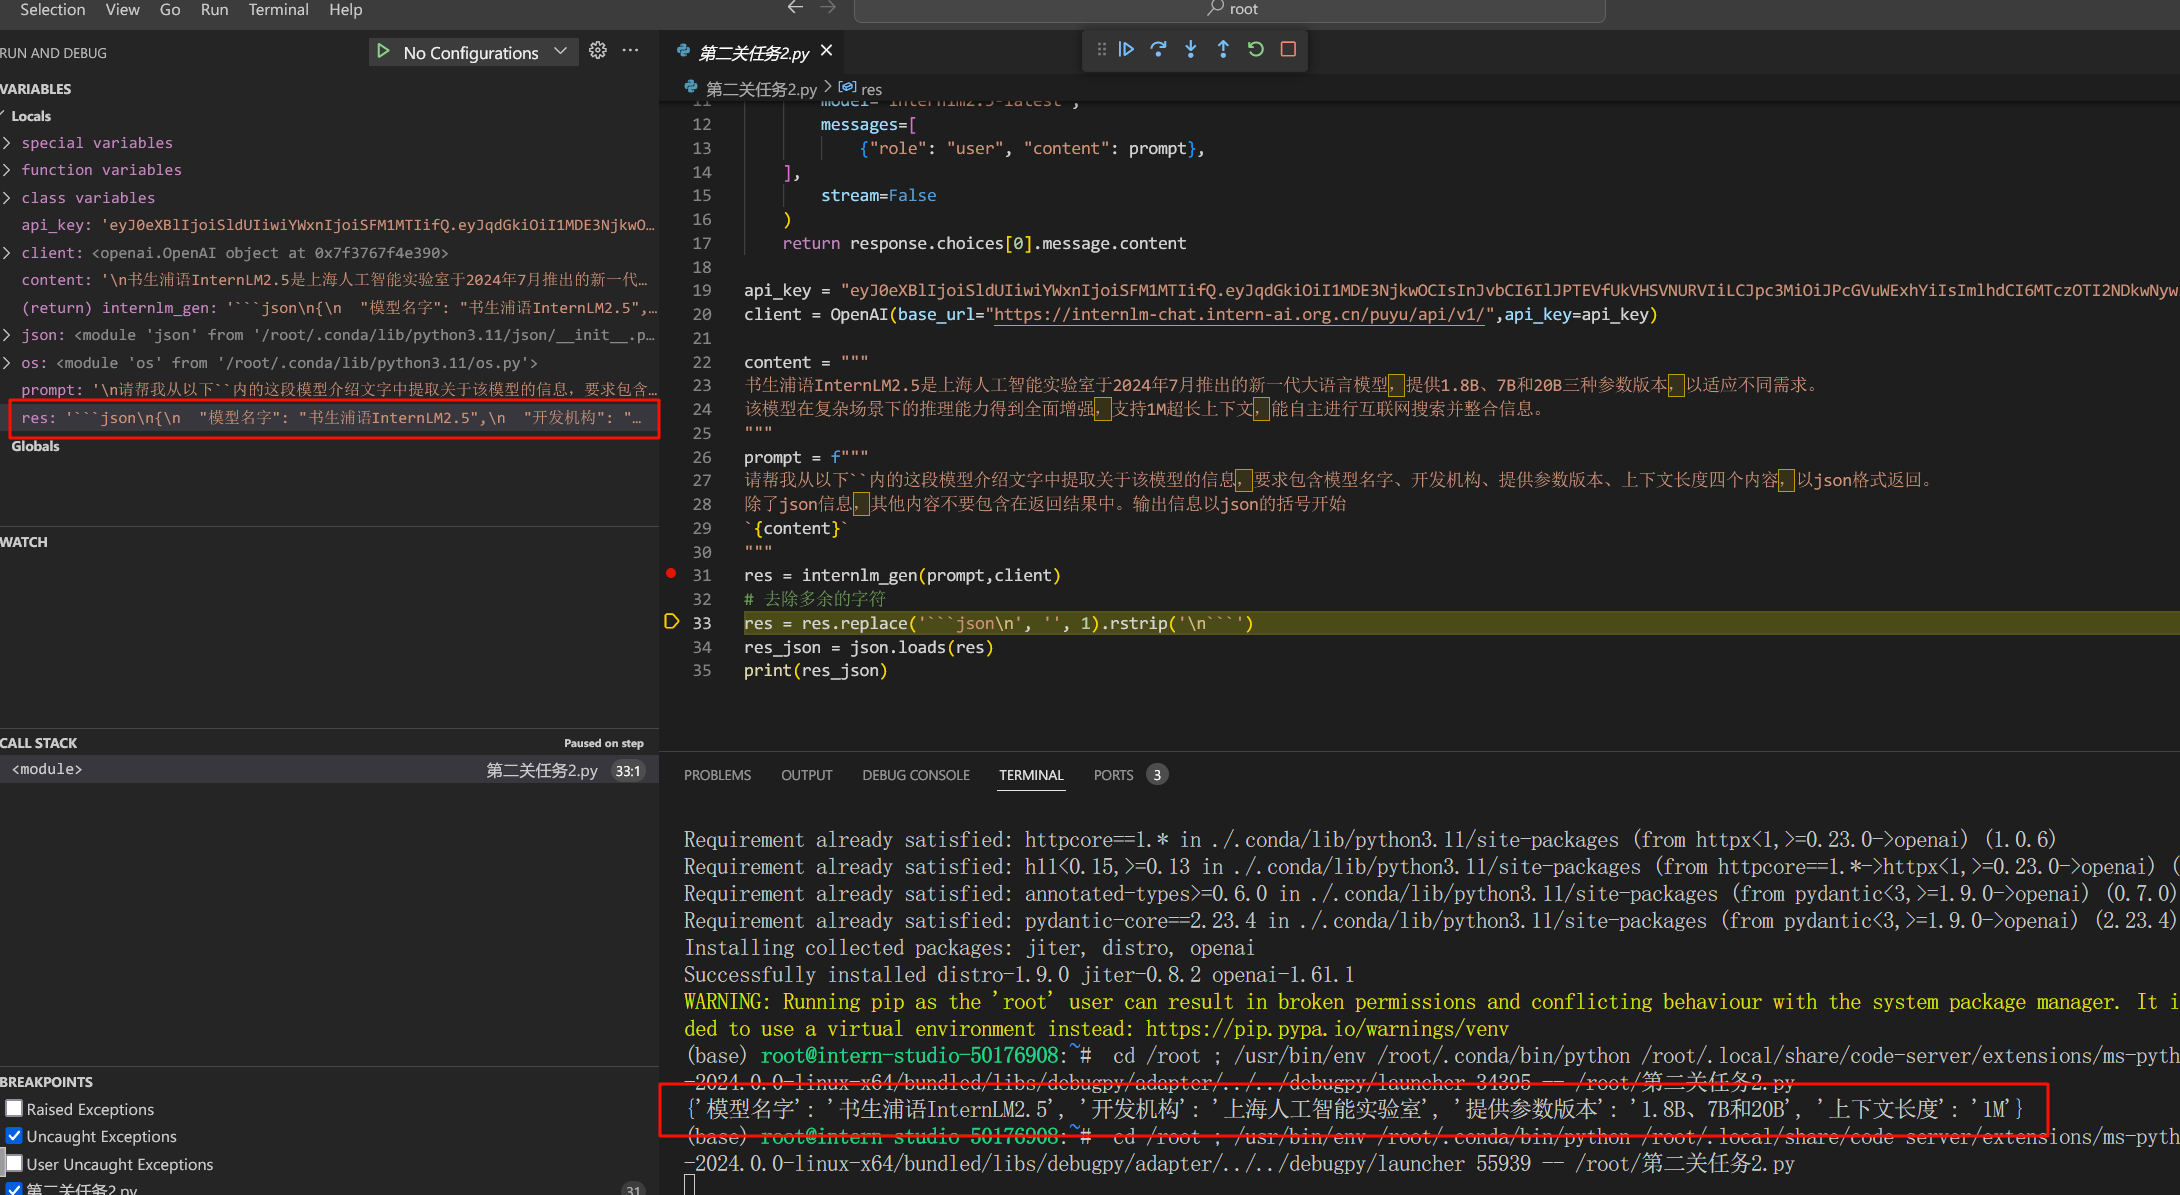The width and height of the screenshot is (2180, 1195).
Task: Select the <module> call stack frame
Action: (329, 769)
